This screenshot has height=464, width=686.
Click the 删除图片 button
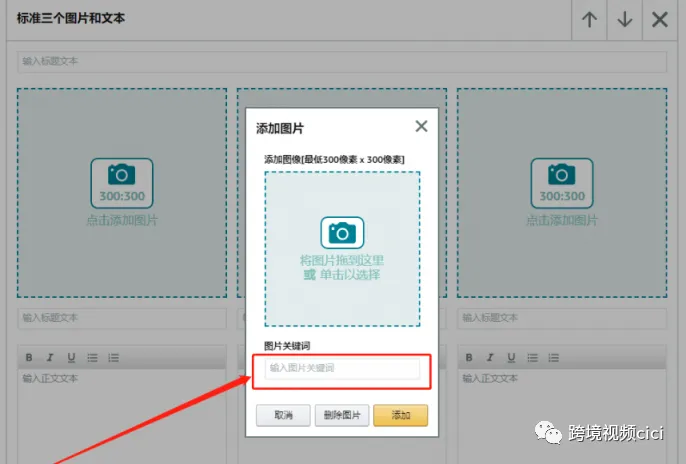pos(342,415)
